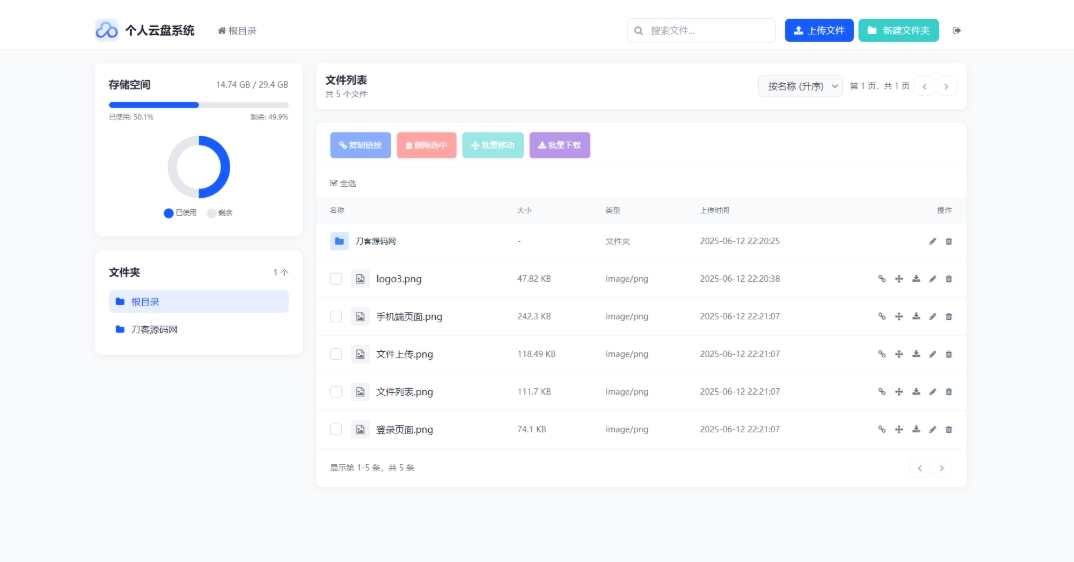Select 根目录 in the folder sidebar
The height and width of the screenshot is (562, 1074).
198,301
